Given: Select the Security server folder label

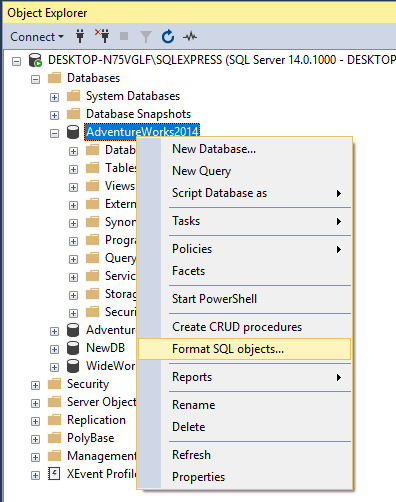Looking at the screenshot, I should point(88,384).
